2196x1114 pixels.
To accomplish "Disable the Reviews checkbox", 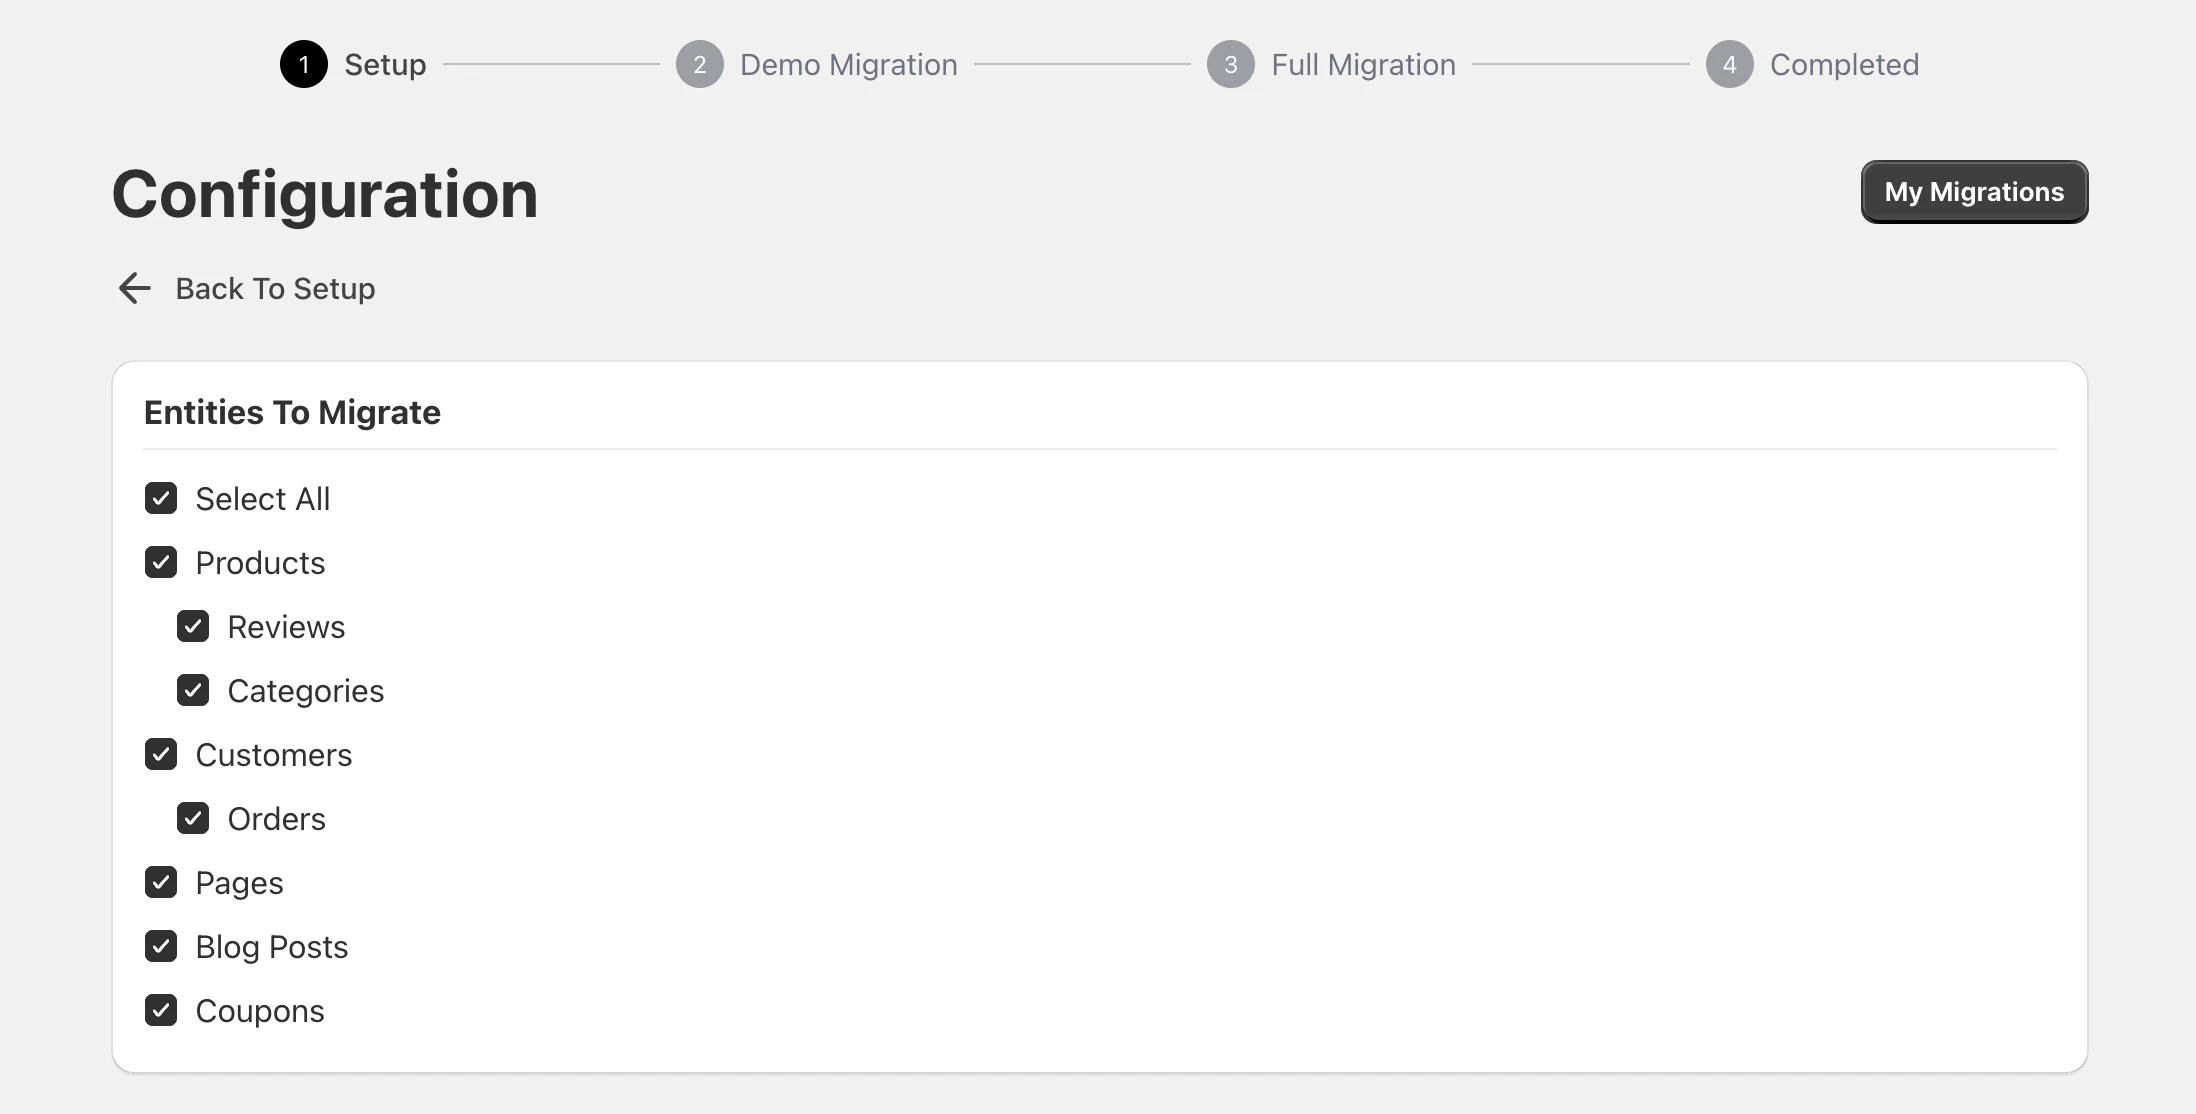I will tap(193, 626).
